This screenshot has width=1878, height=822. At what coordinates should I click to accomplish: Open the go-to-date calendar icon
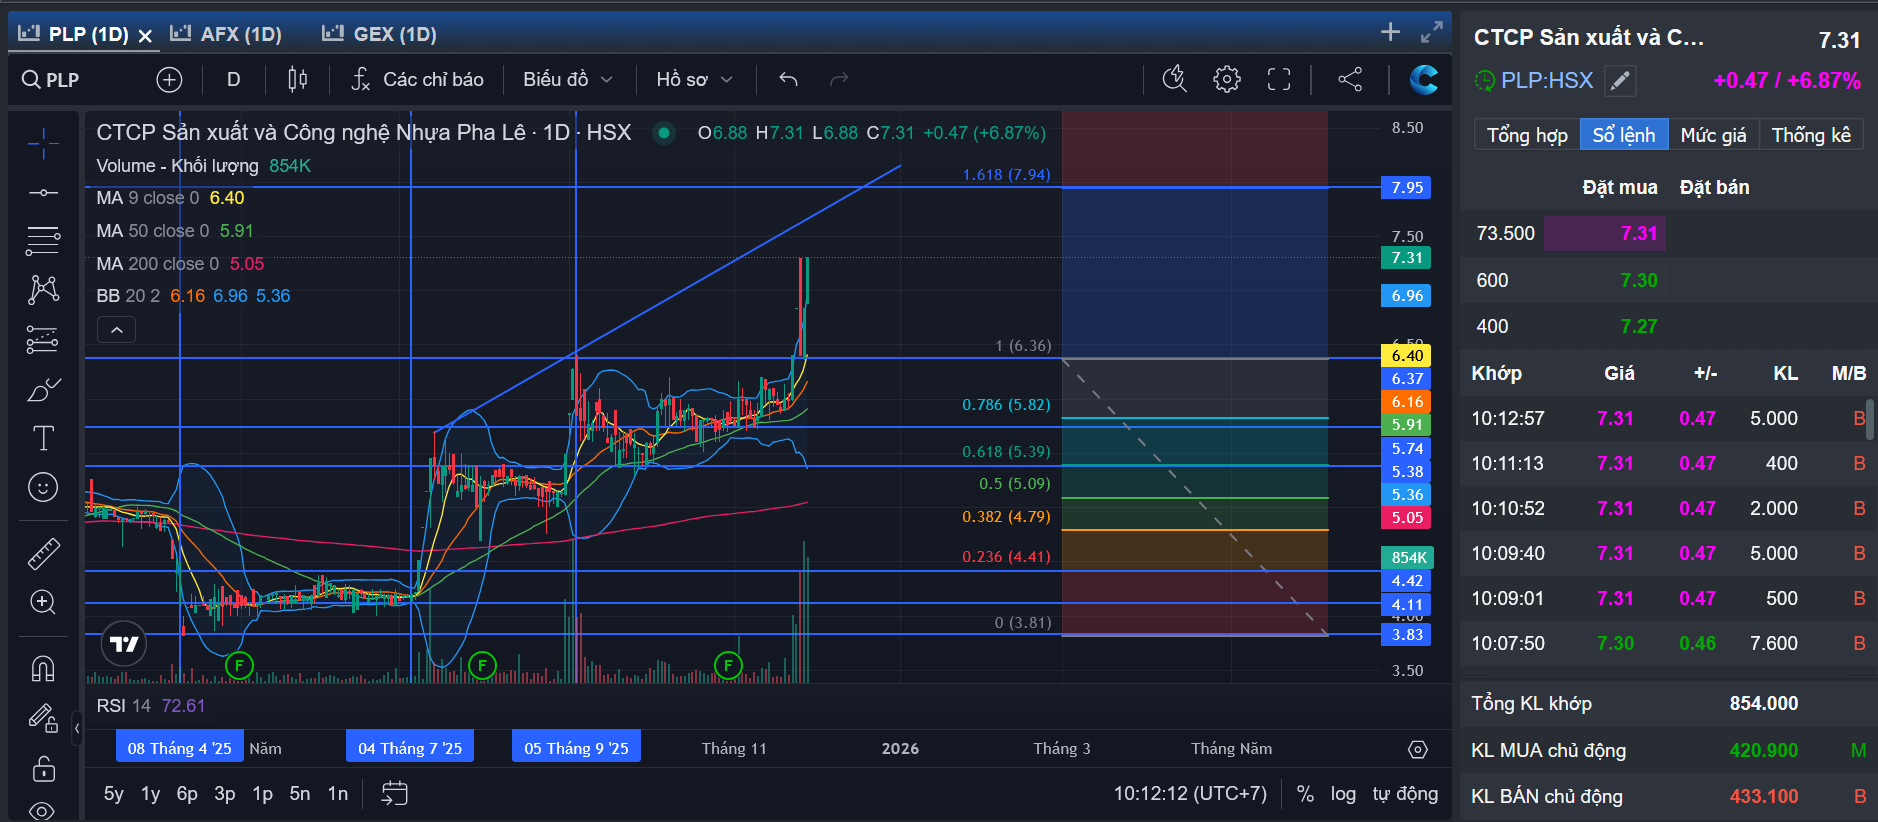[x=395, y=794]
